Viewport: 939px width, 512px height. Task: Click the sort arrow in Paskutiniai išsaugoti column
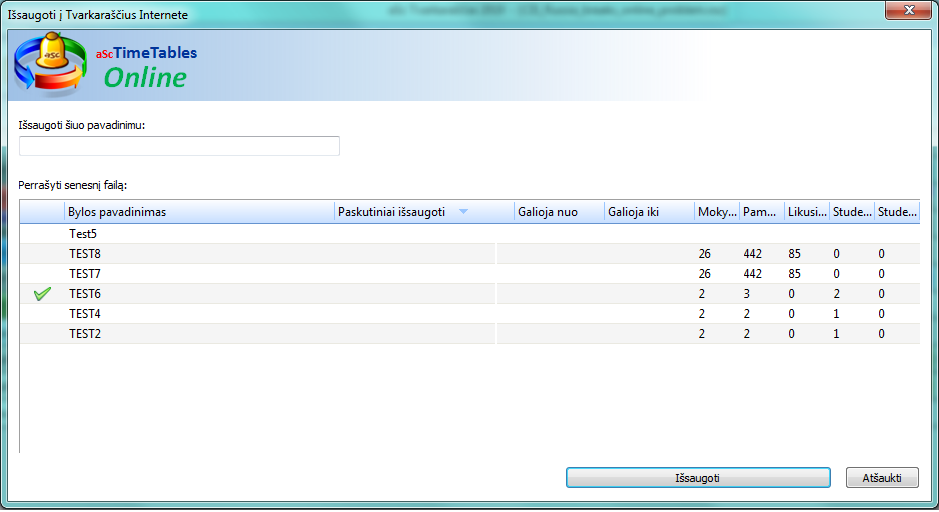(x=463, y=212)
